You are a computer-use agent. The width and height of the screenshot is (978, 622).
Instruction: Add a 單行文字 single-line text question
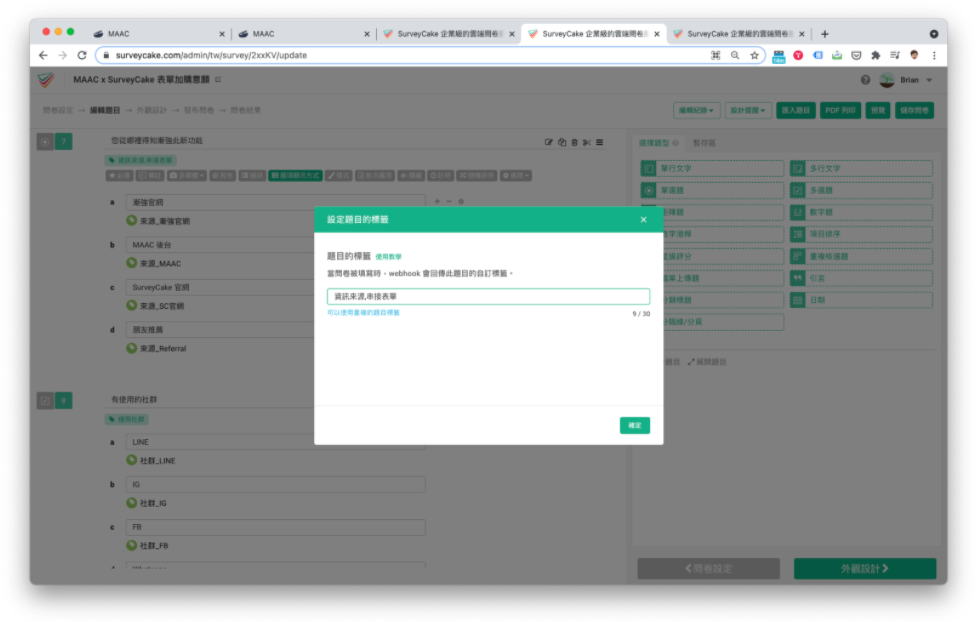712,168
